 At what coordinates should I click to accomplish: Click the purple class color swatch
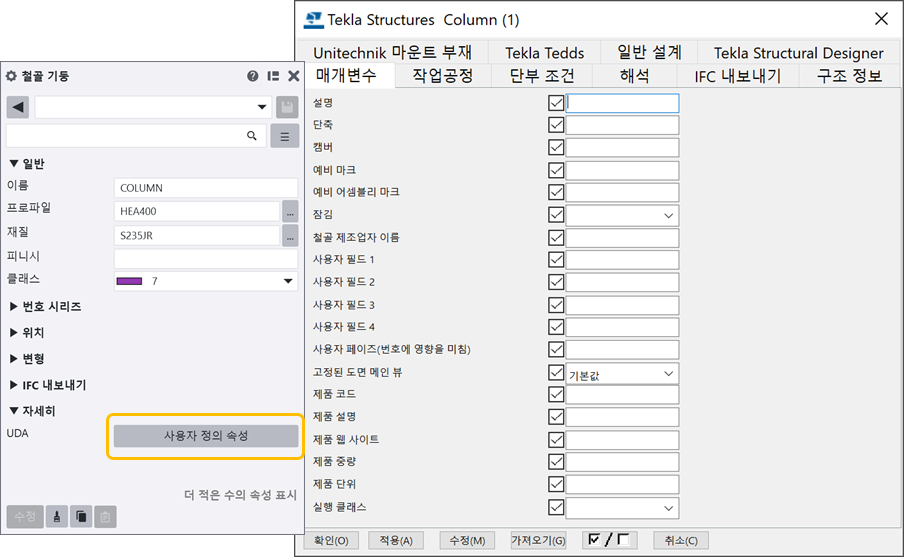[x=130, y=282]
